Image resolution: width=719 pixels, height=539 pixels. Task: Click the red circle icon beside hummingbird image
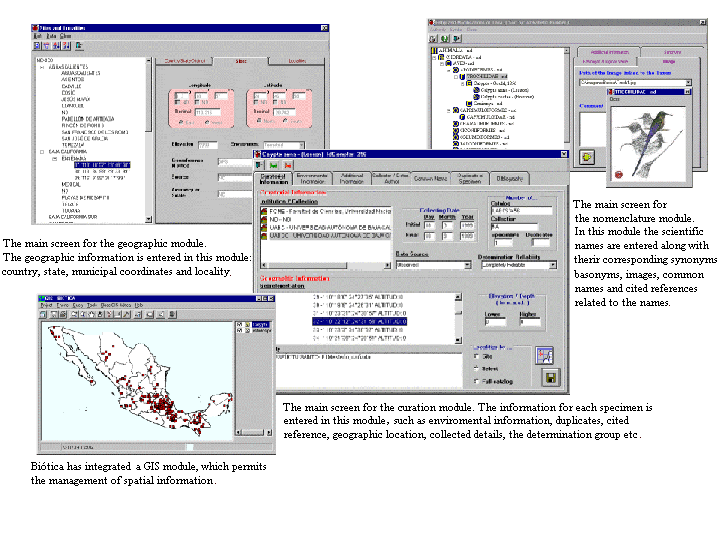(619, 174)
